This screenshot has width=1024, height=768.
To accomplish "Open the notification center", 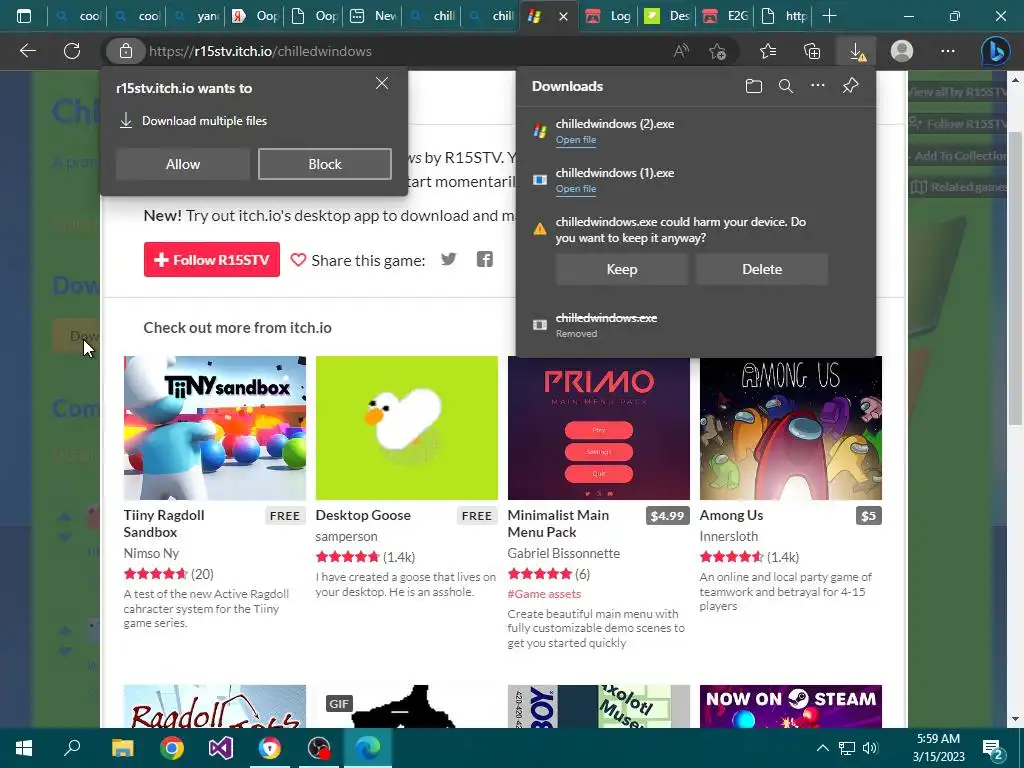I will (x=993, y=749).
